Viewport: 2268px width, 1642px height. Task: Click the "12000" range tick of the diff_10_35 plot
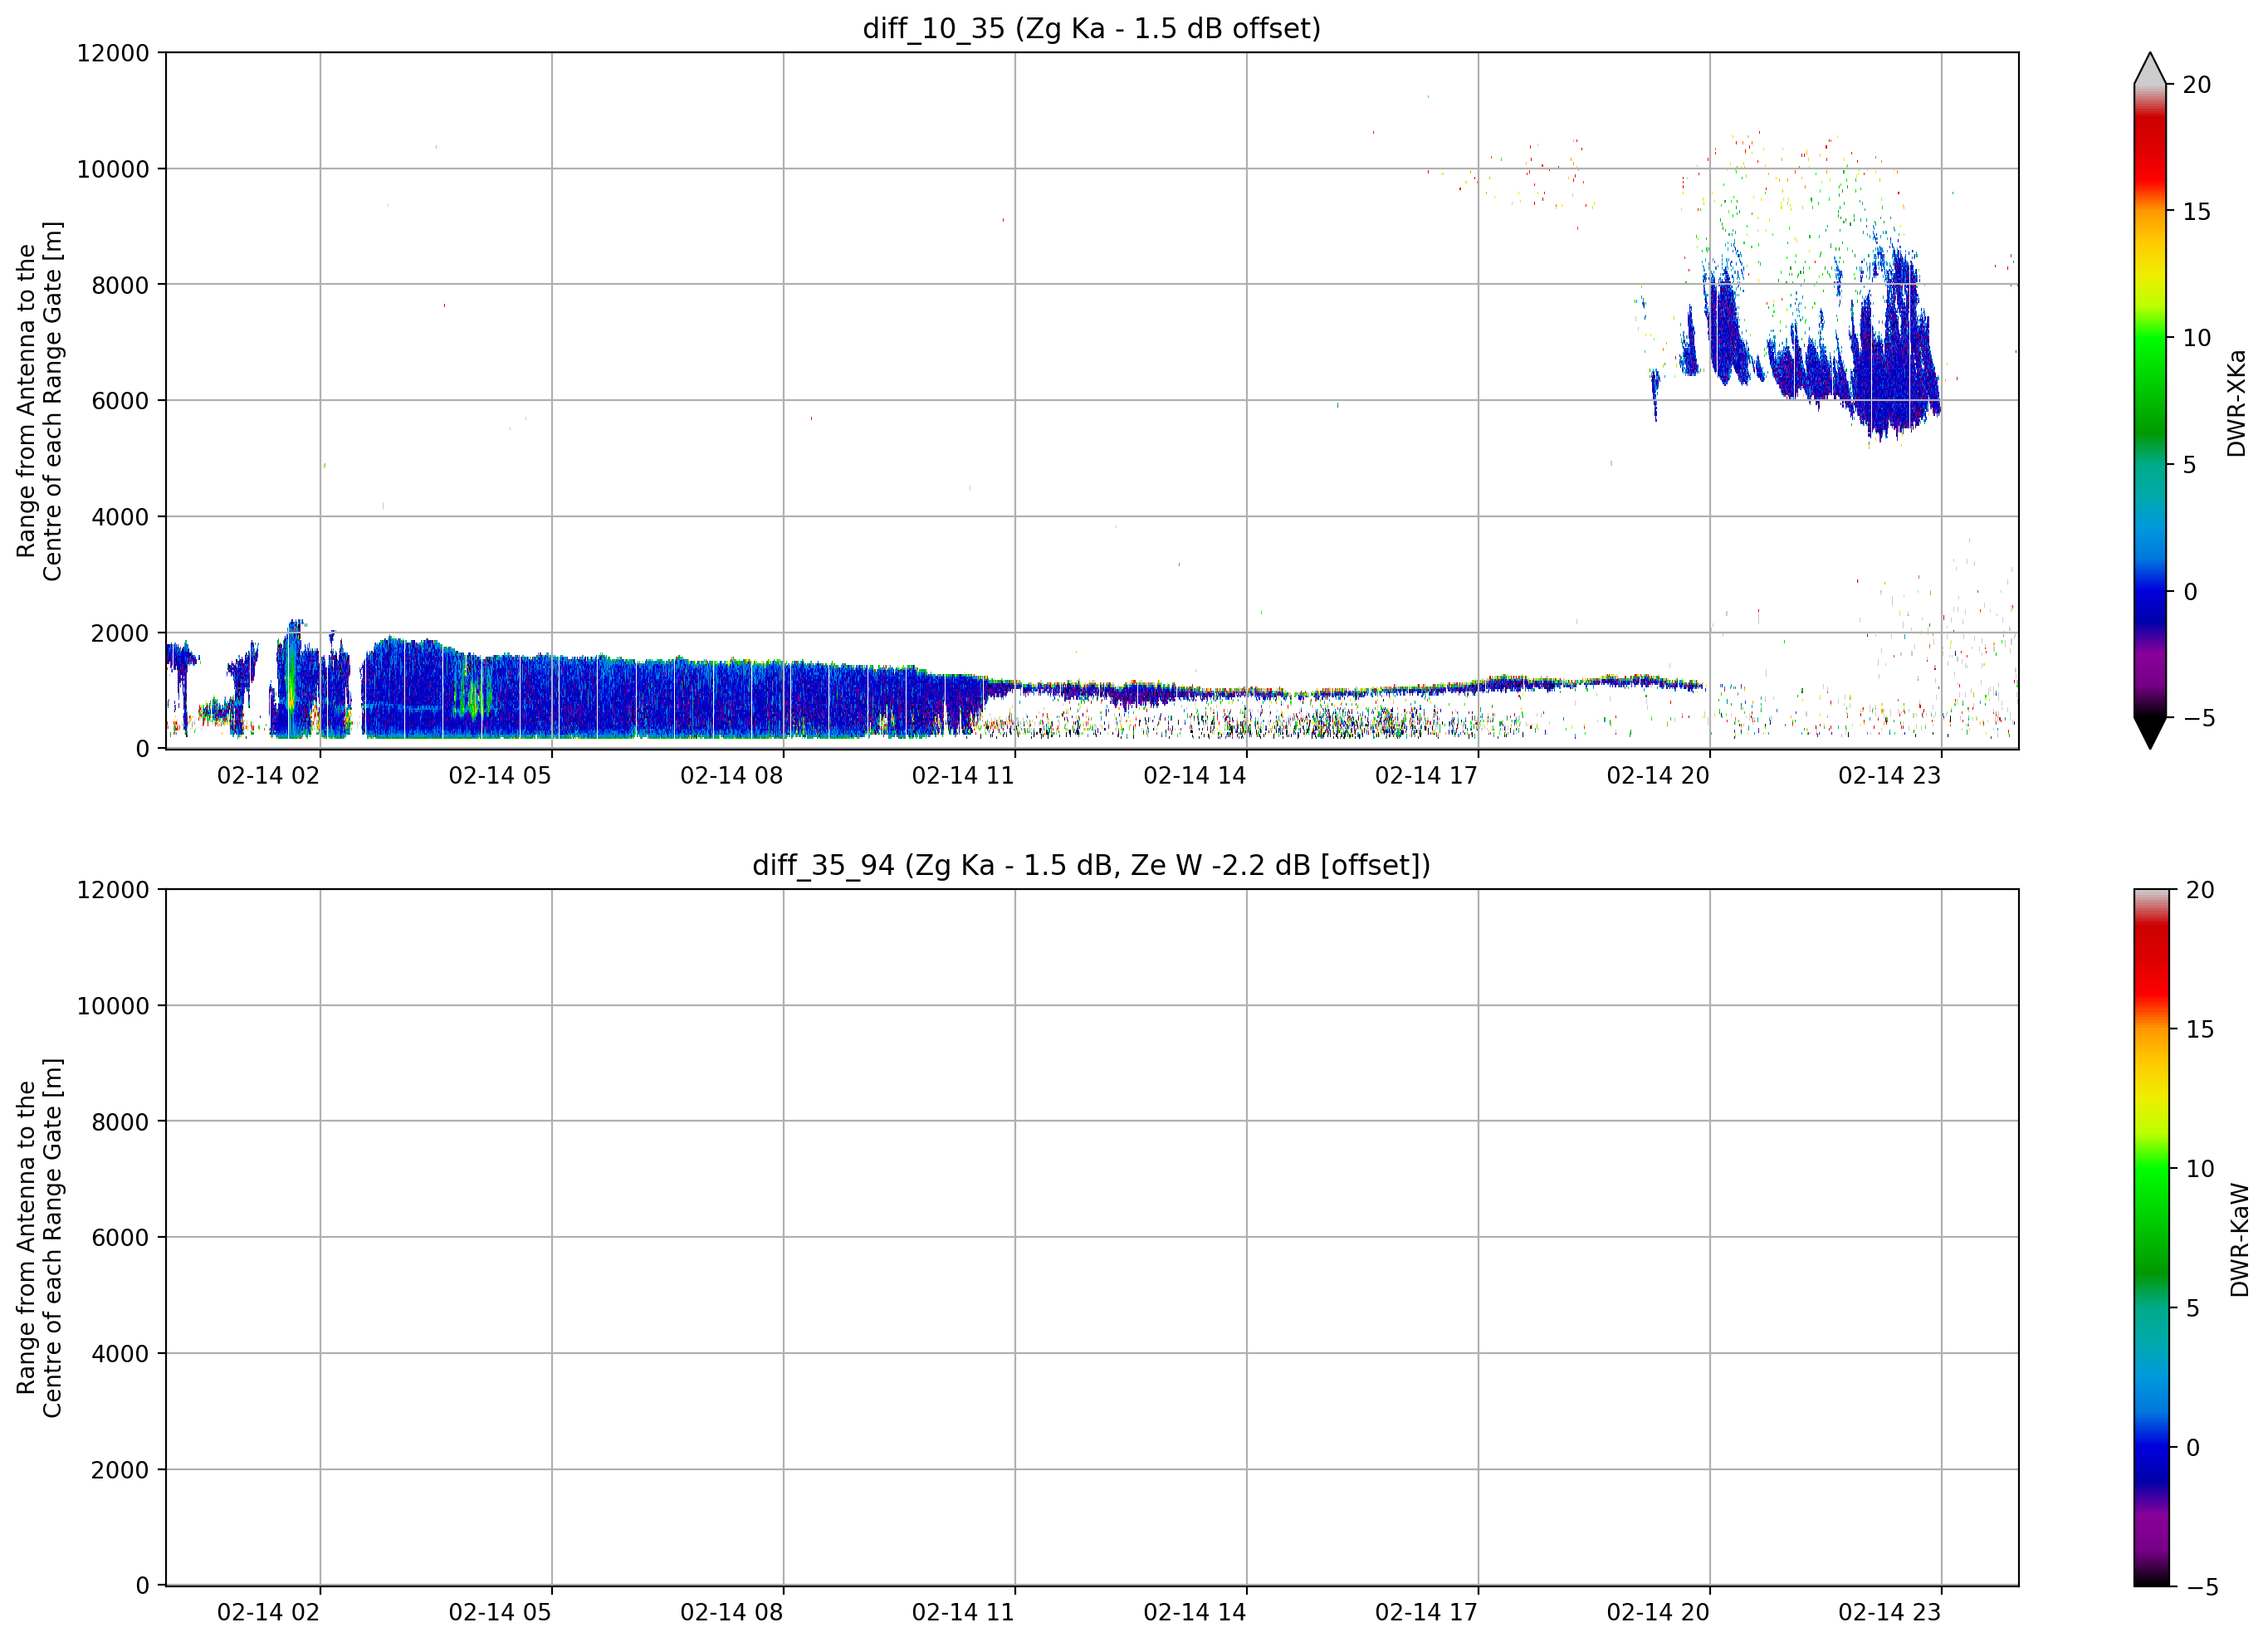pos(113,53)
